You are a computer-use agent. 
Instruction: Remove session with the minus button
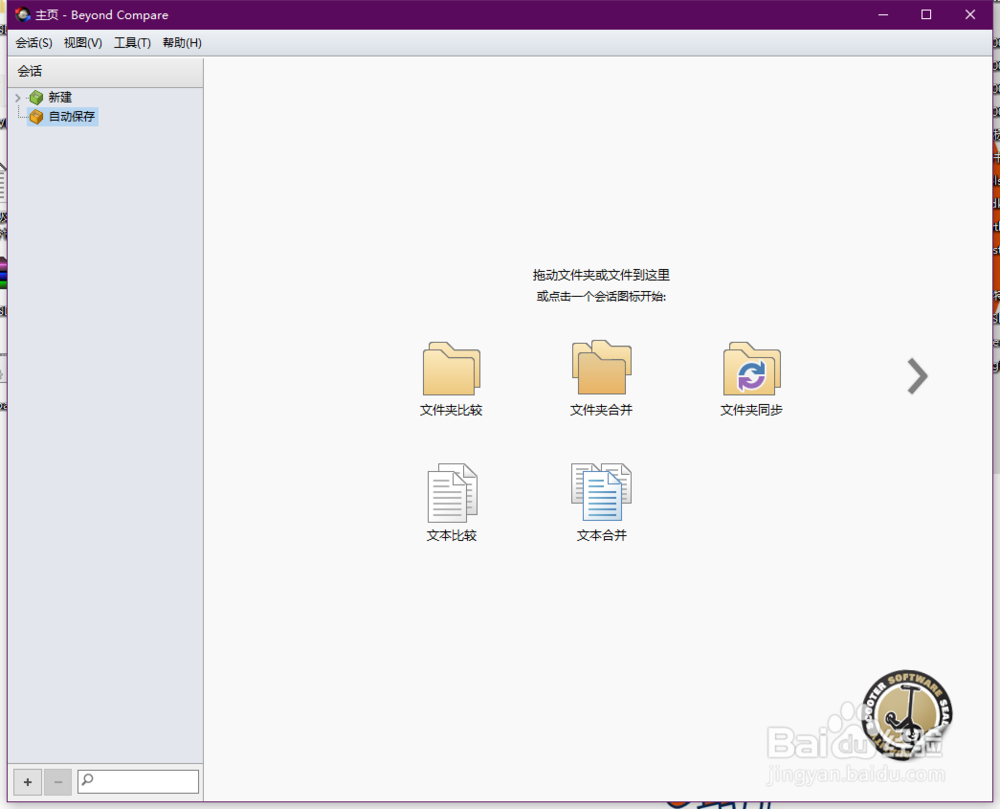[x=58, y=782]
